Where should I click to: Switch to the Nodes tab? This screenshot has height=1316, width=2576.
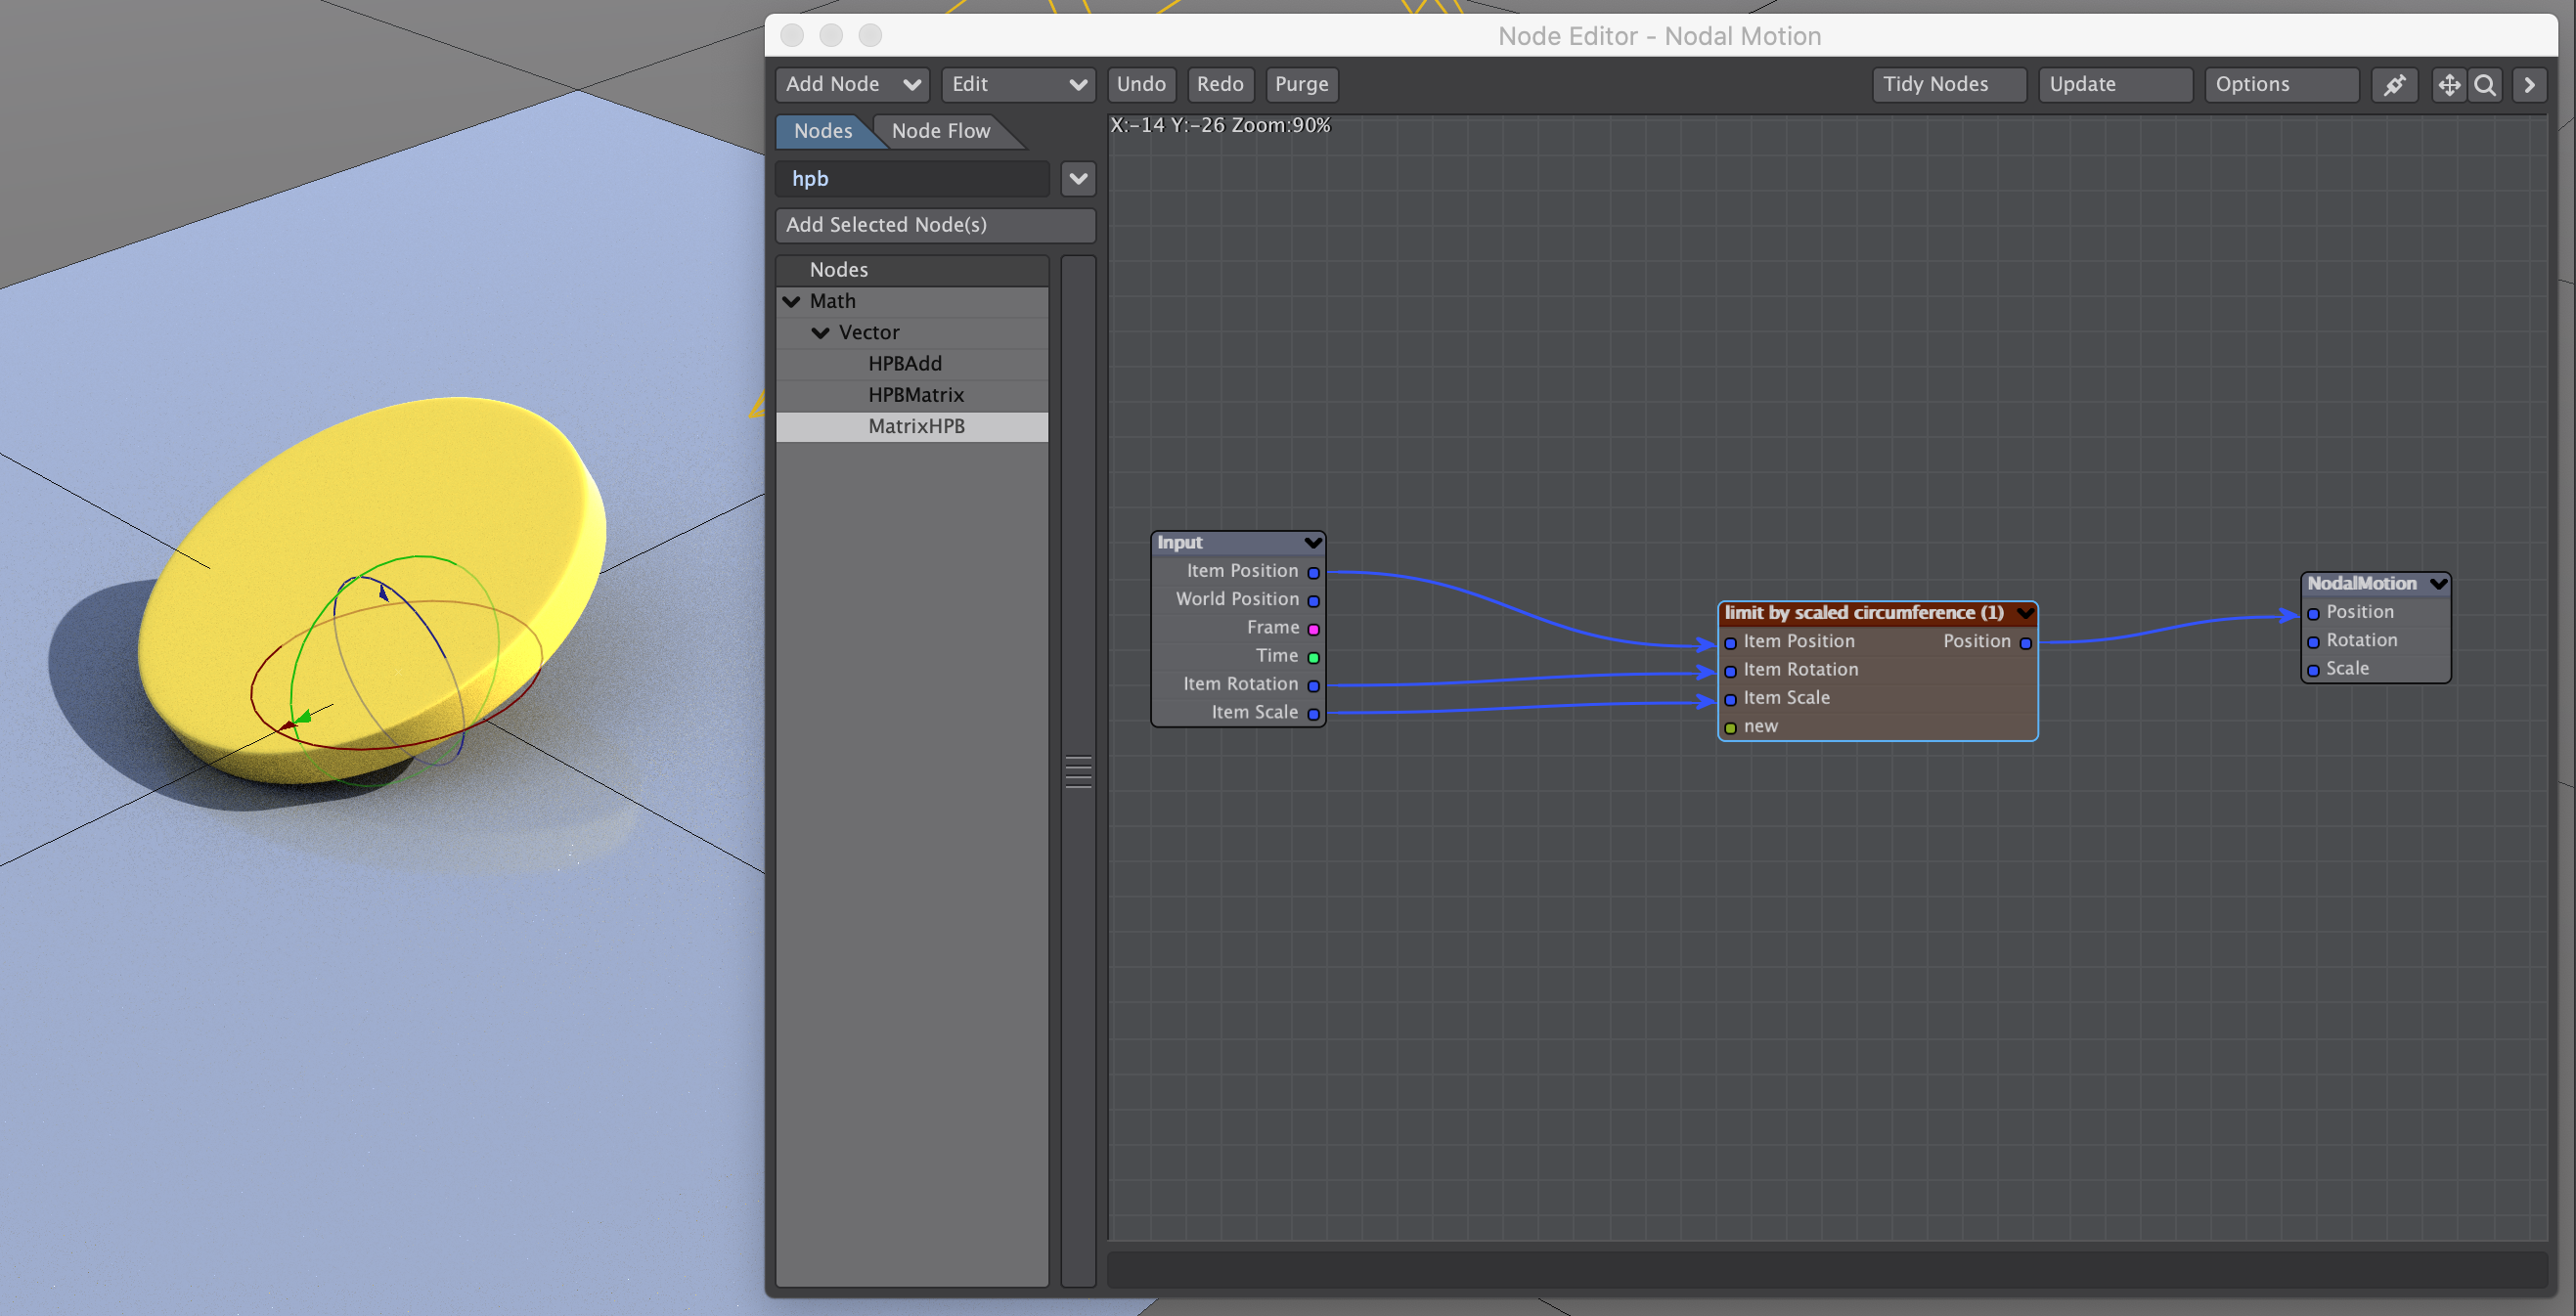(821, 129)
